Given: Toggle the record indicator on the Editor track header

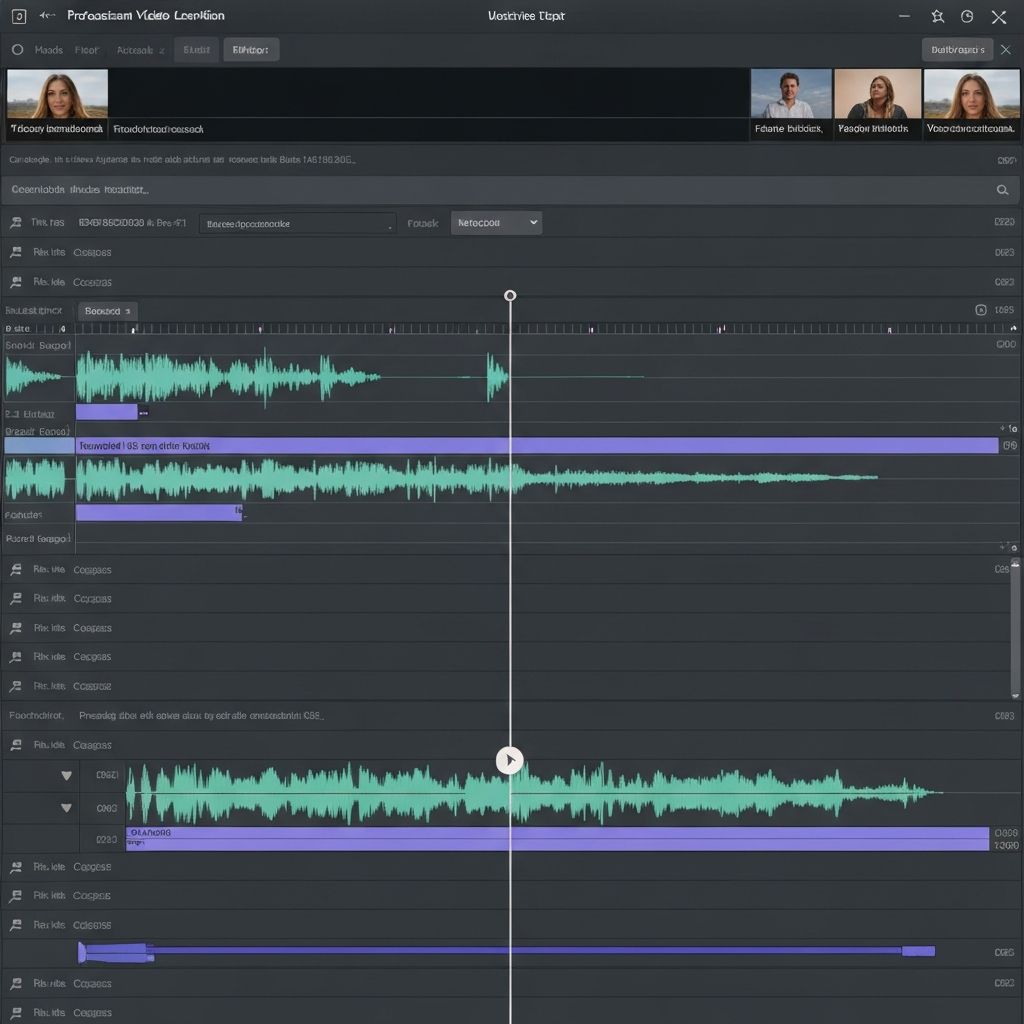Looking at the screenshot, I should pyautogui.click(x=8, y=412).
